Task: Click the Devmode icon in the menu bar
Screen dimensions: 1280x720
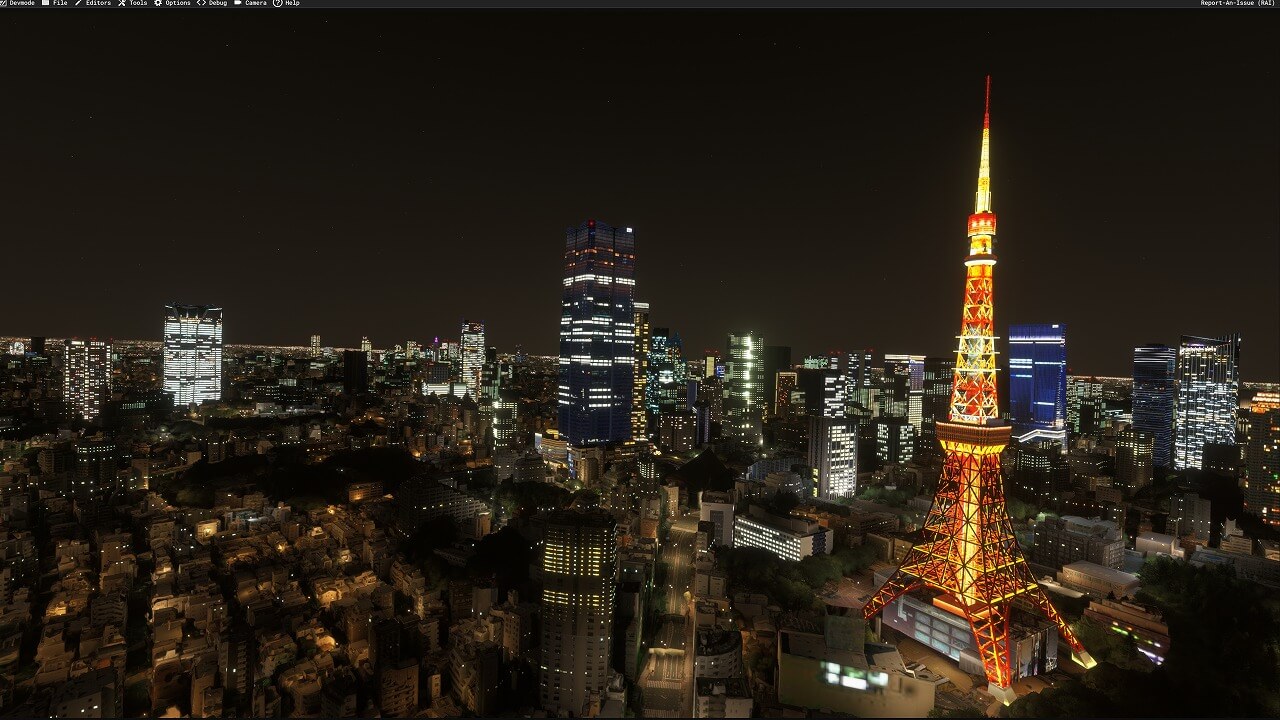Action: pos(3,3)
